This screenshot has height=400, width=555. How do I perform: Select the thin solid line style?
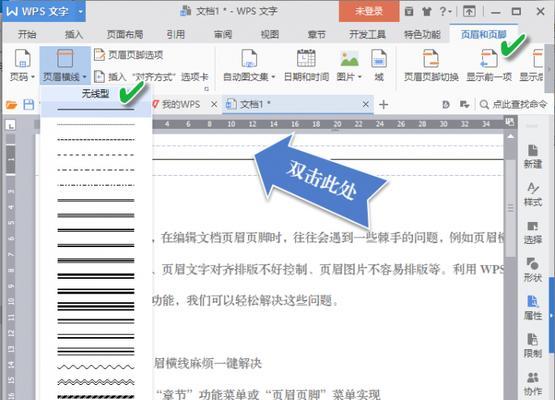click(96, 109)
